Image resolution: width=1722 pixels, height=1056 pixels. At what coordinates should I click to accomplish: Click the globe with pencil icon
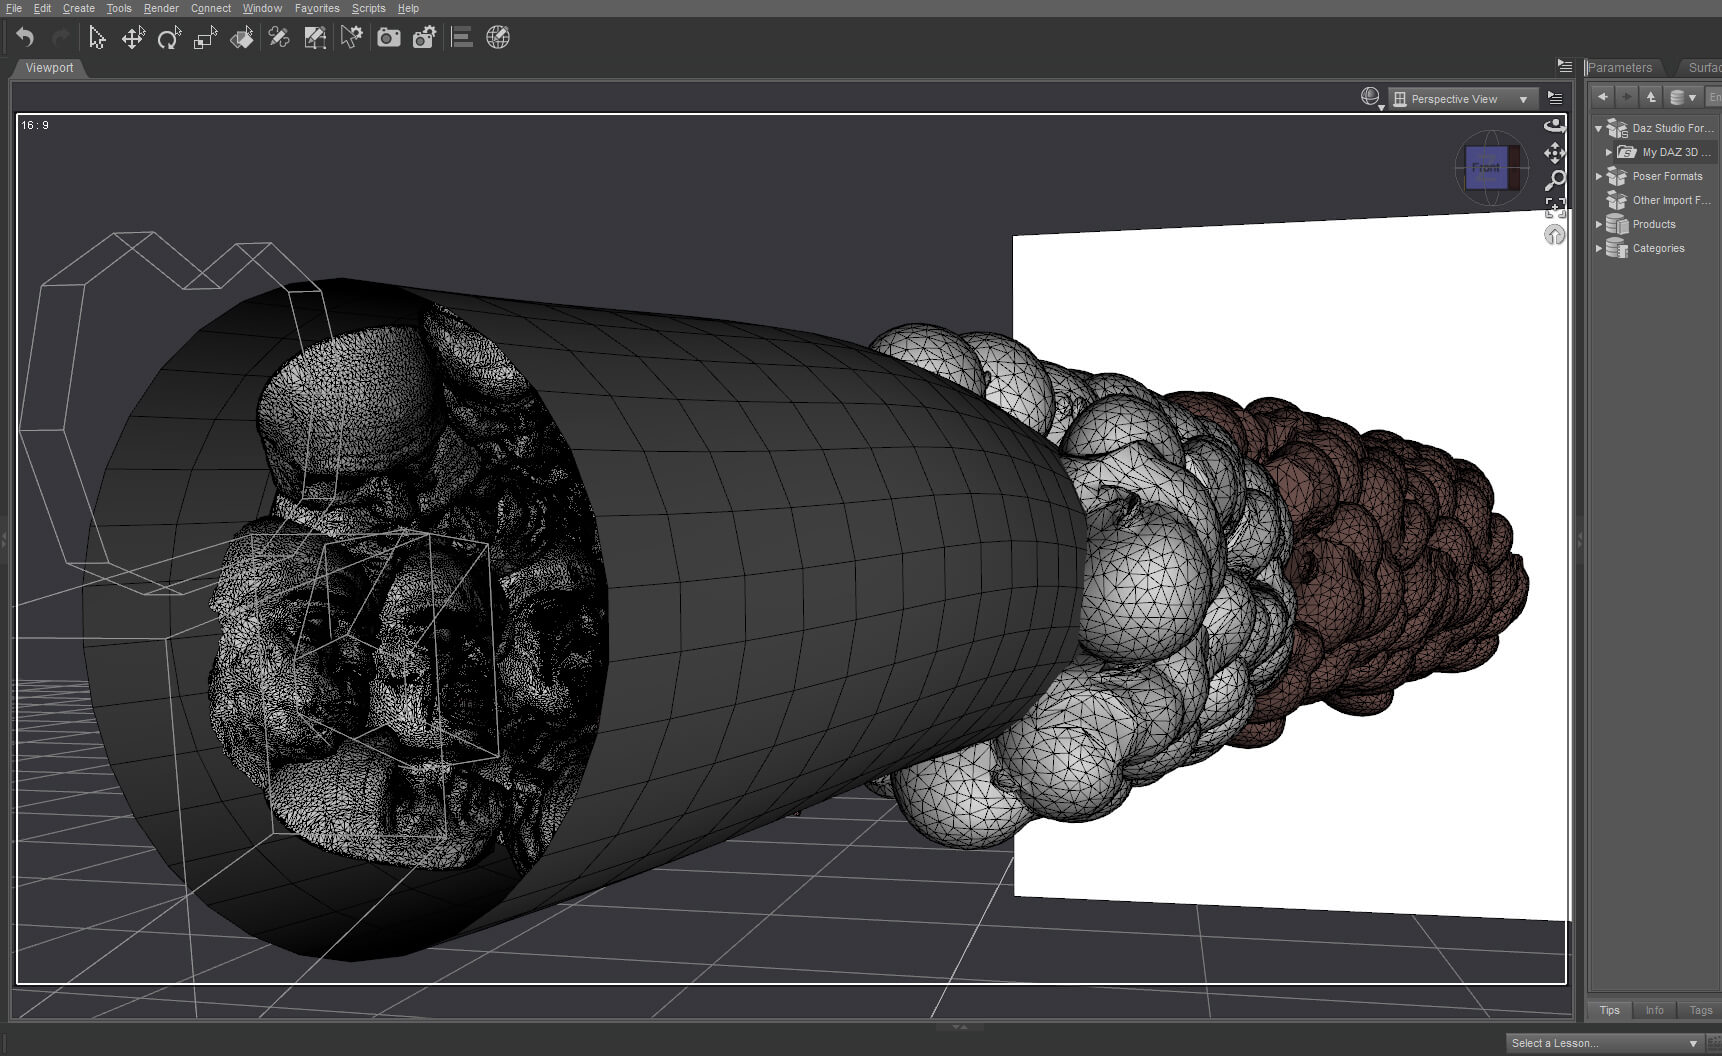click(498, 38)
